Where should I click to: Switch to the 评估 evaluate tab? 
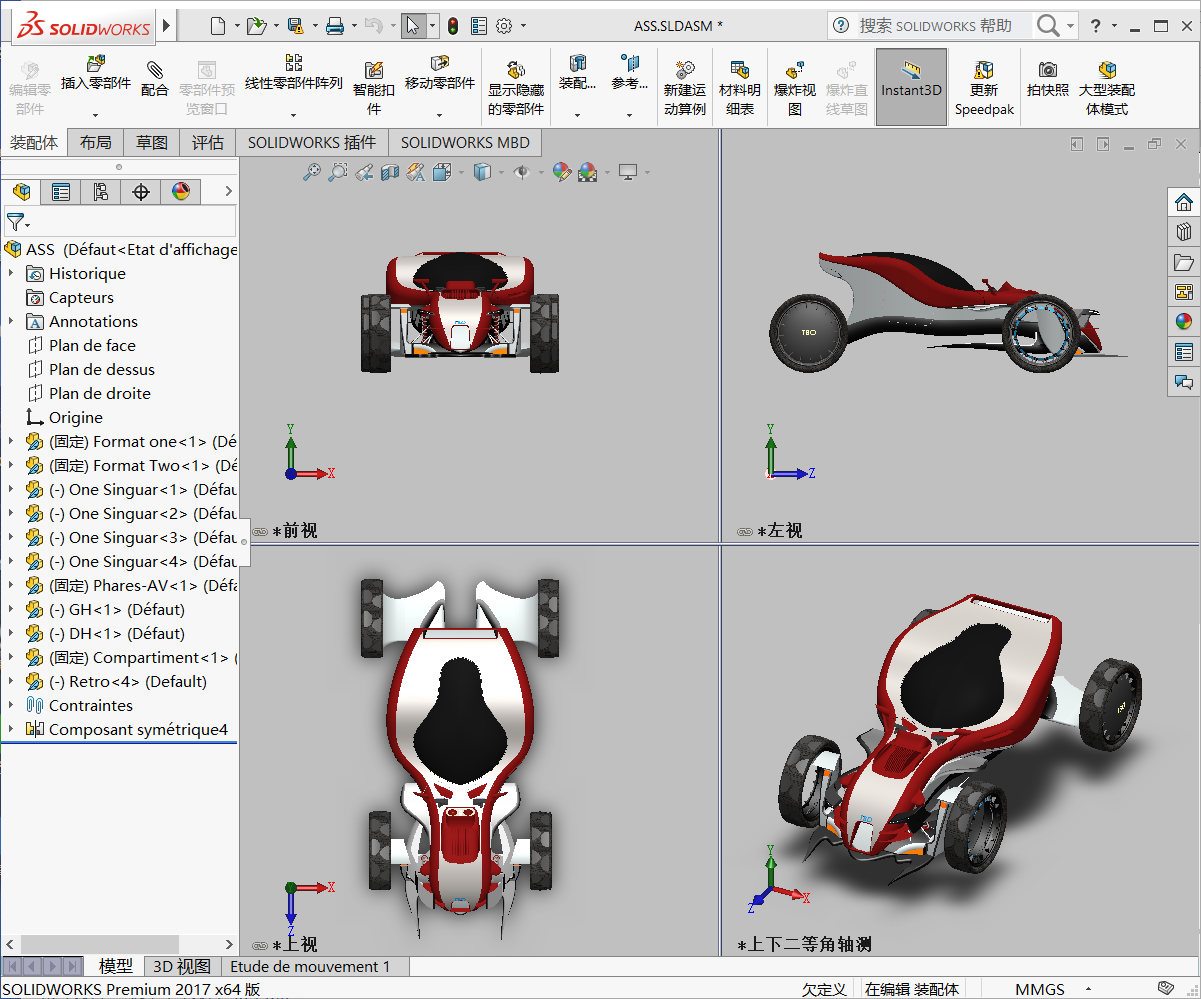coord(208,143)
